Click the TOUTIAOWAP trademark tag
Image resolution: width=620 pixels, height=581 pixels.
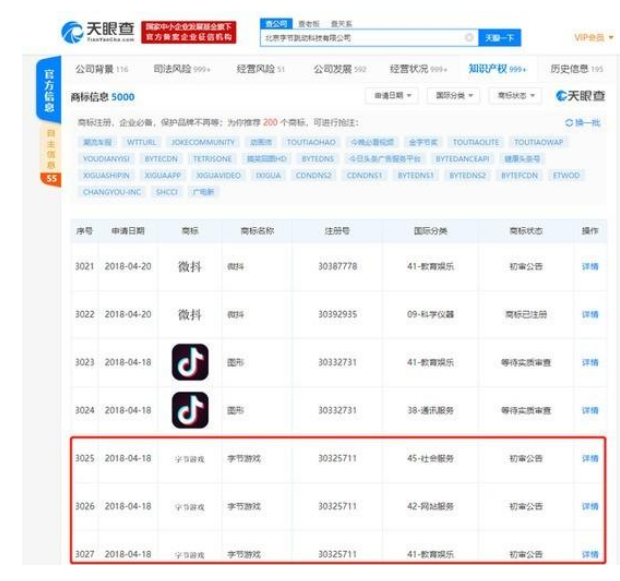pos(539,142)
